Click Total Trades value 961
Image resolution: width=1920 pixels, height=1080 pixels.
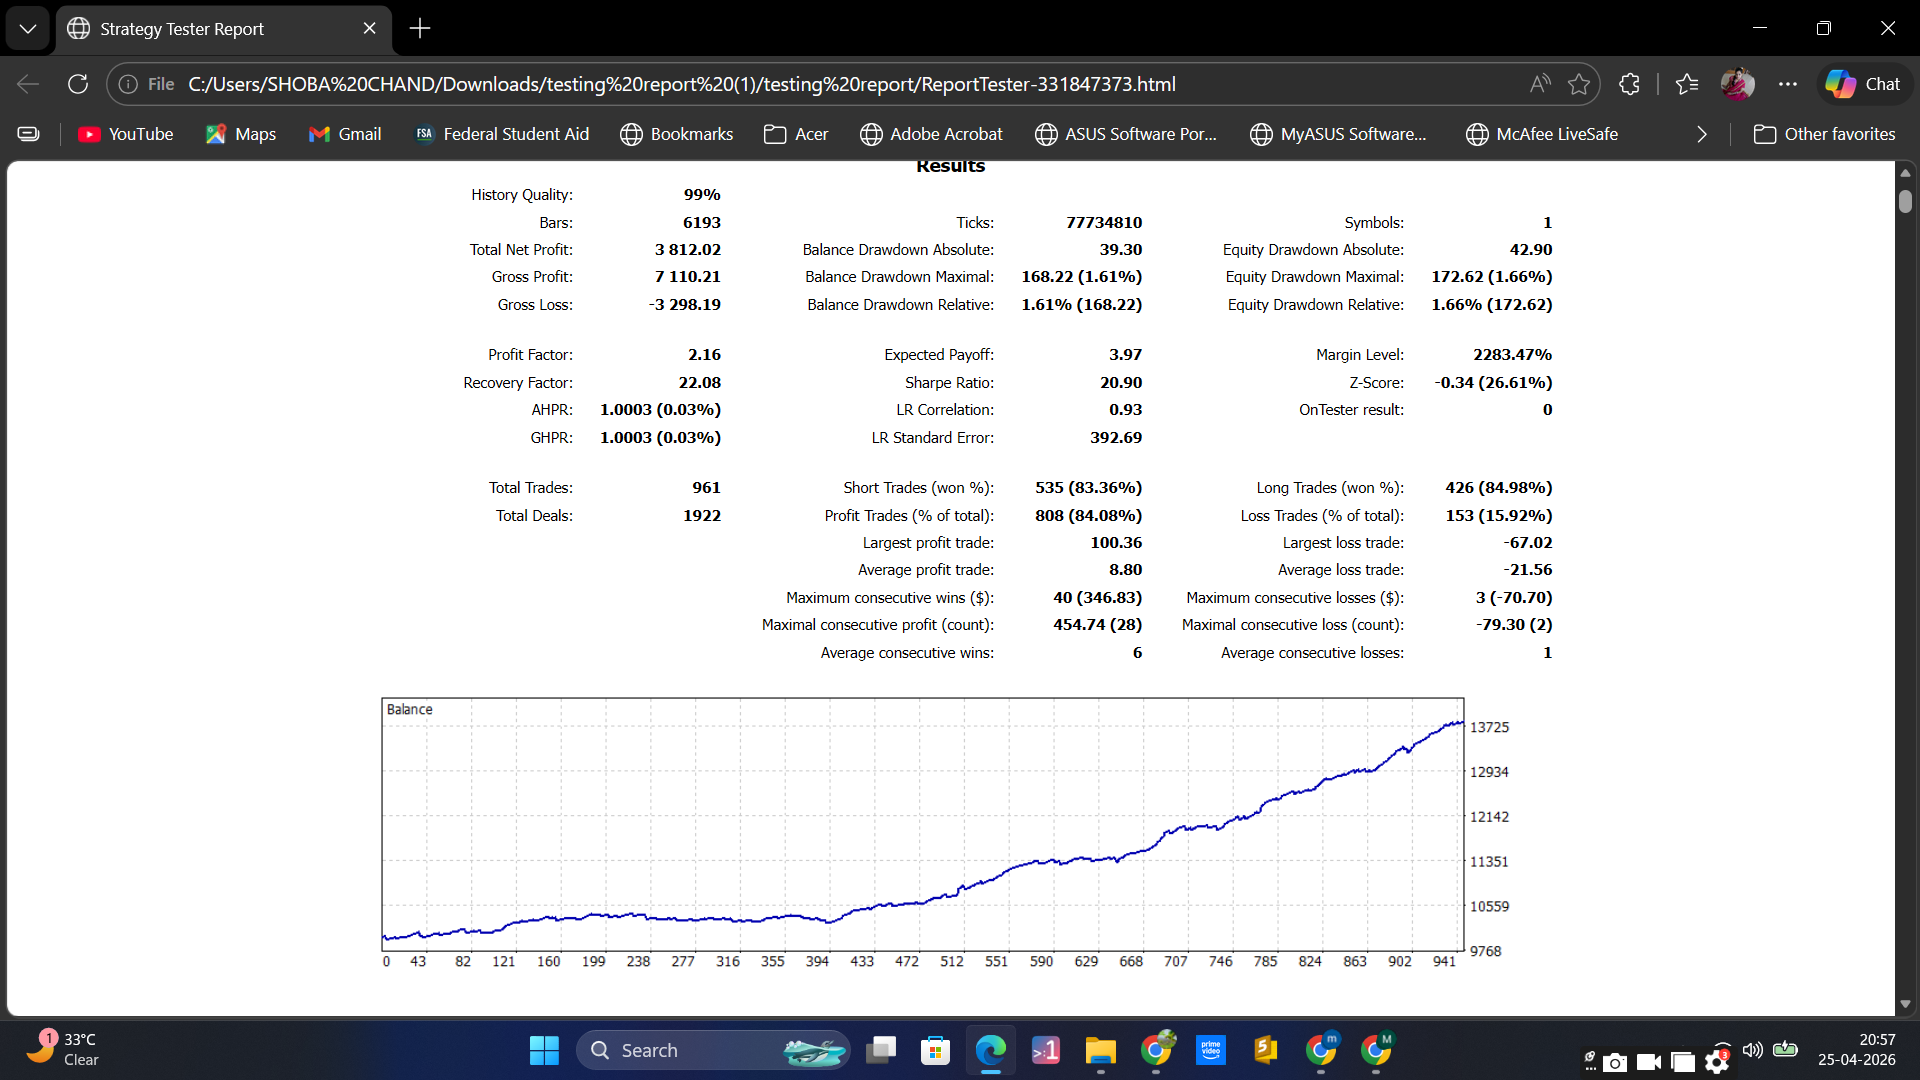point(706,488)
